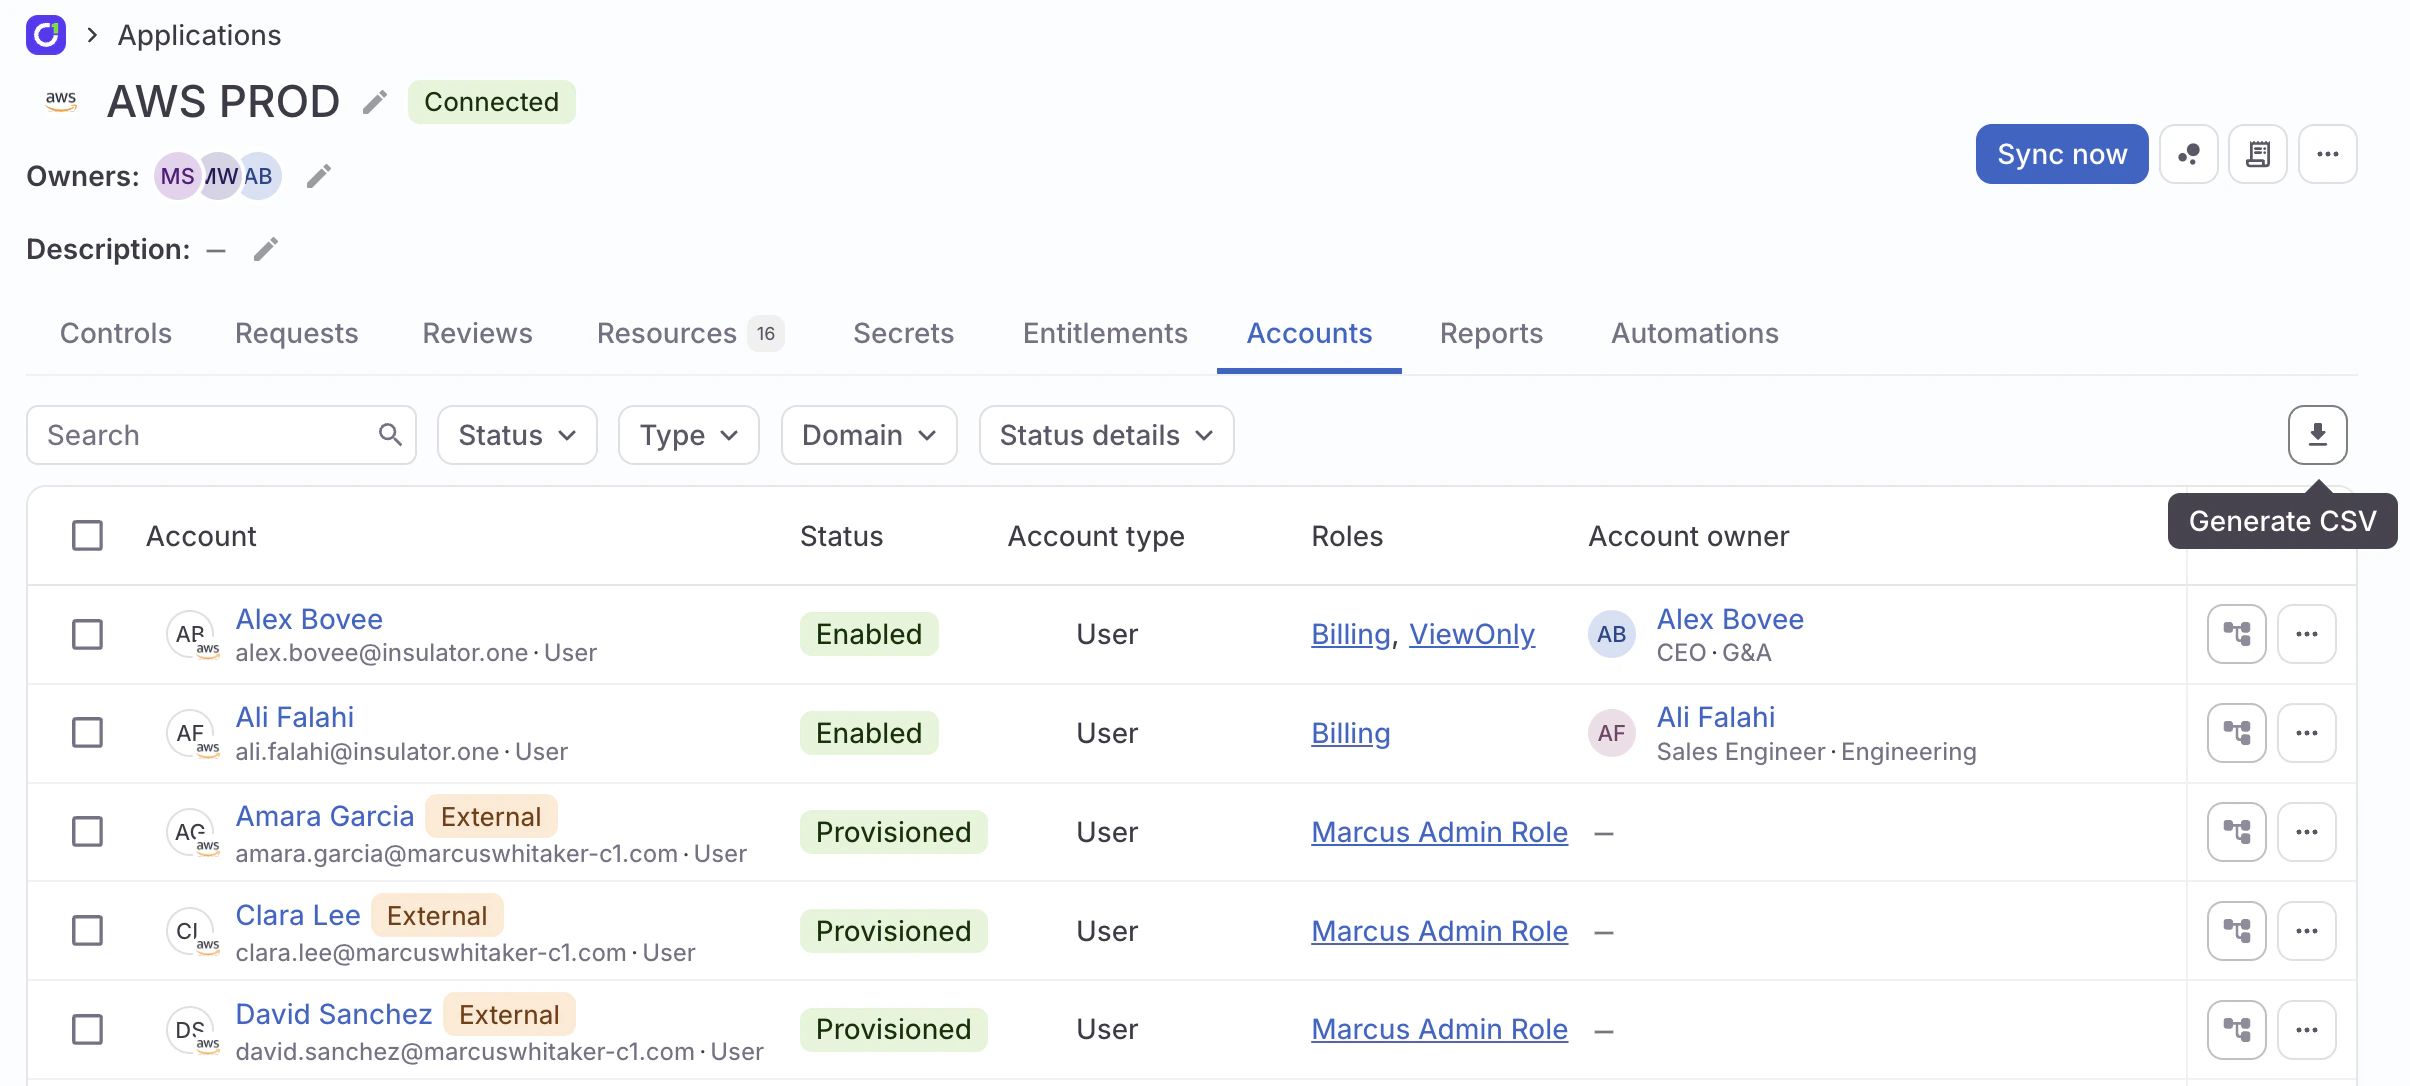
Task: Open the event log icon near Sync now
Action: 2259,153
